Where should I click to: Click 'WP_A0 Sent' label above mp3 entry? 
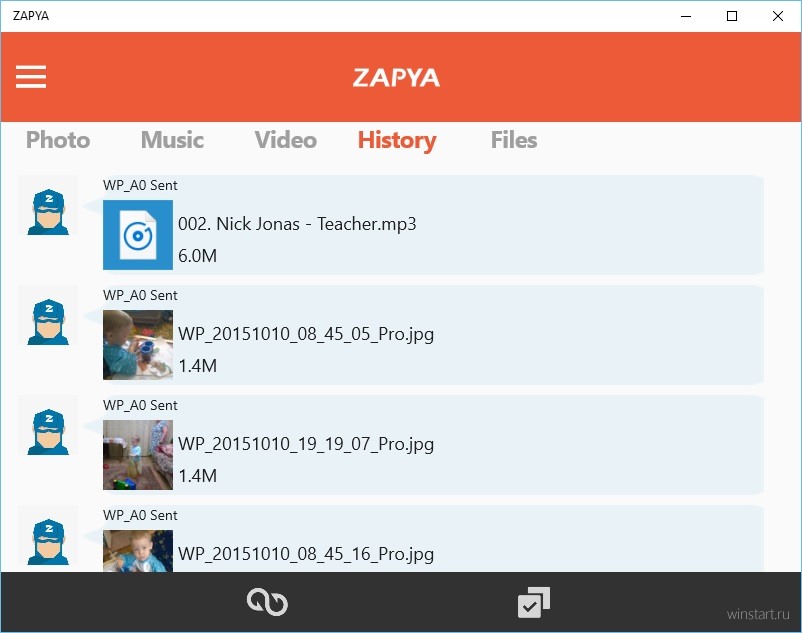coord(140,185)
